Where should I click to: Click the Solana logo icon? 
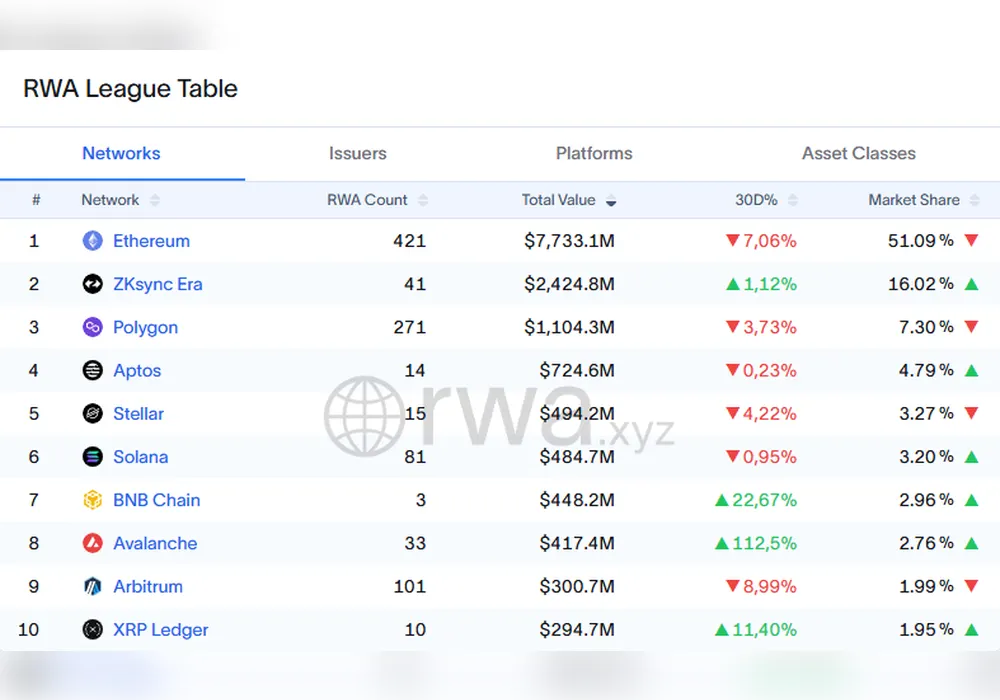[92, 456]
